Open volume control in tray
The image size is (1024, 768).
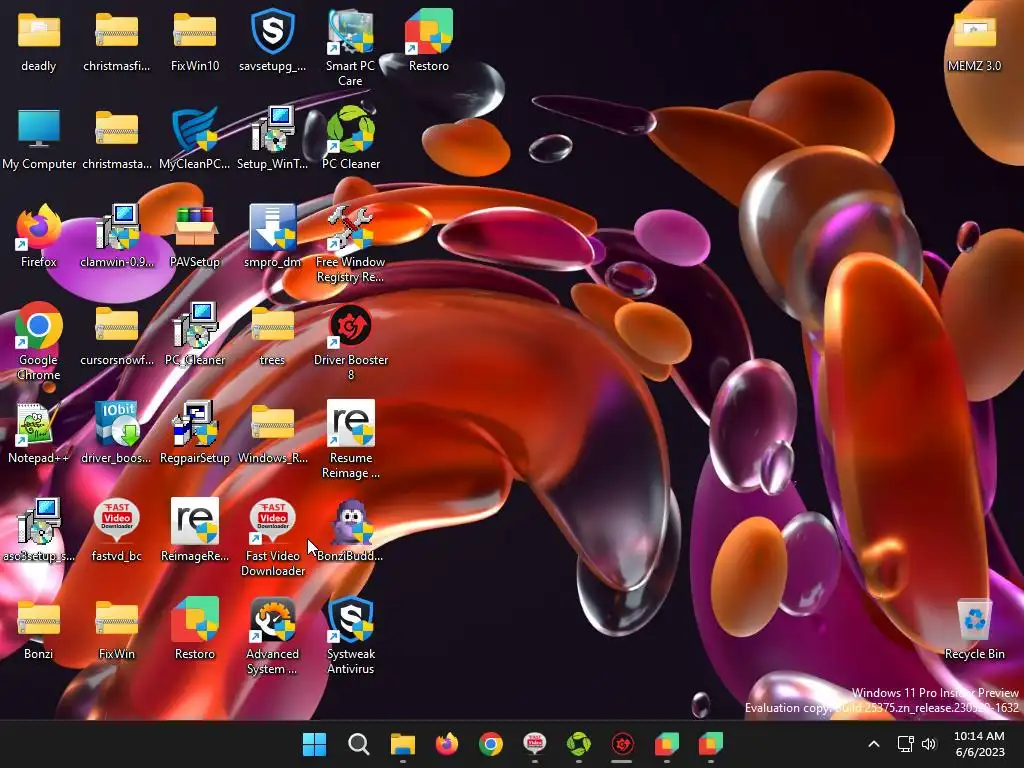pos(929,743)
